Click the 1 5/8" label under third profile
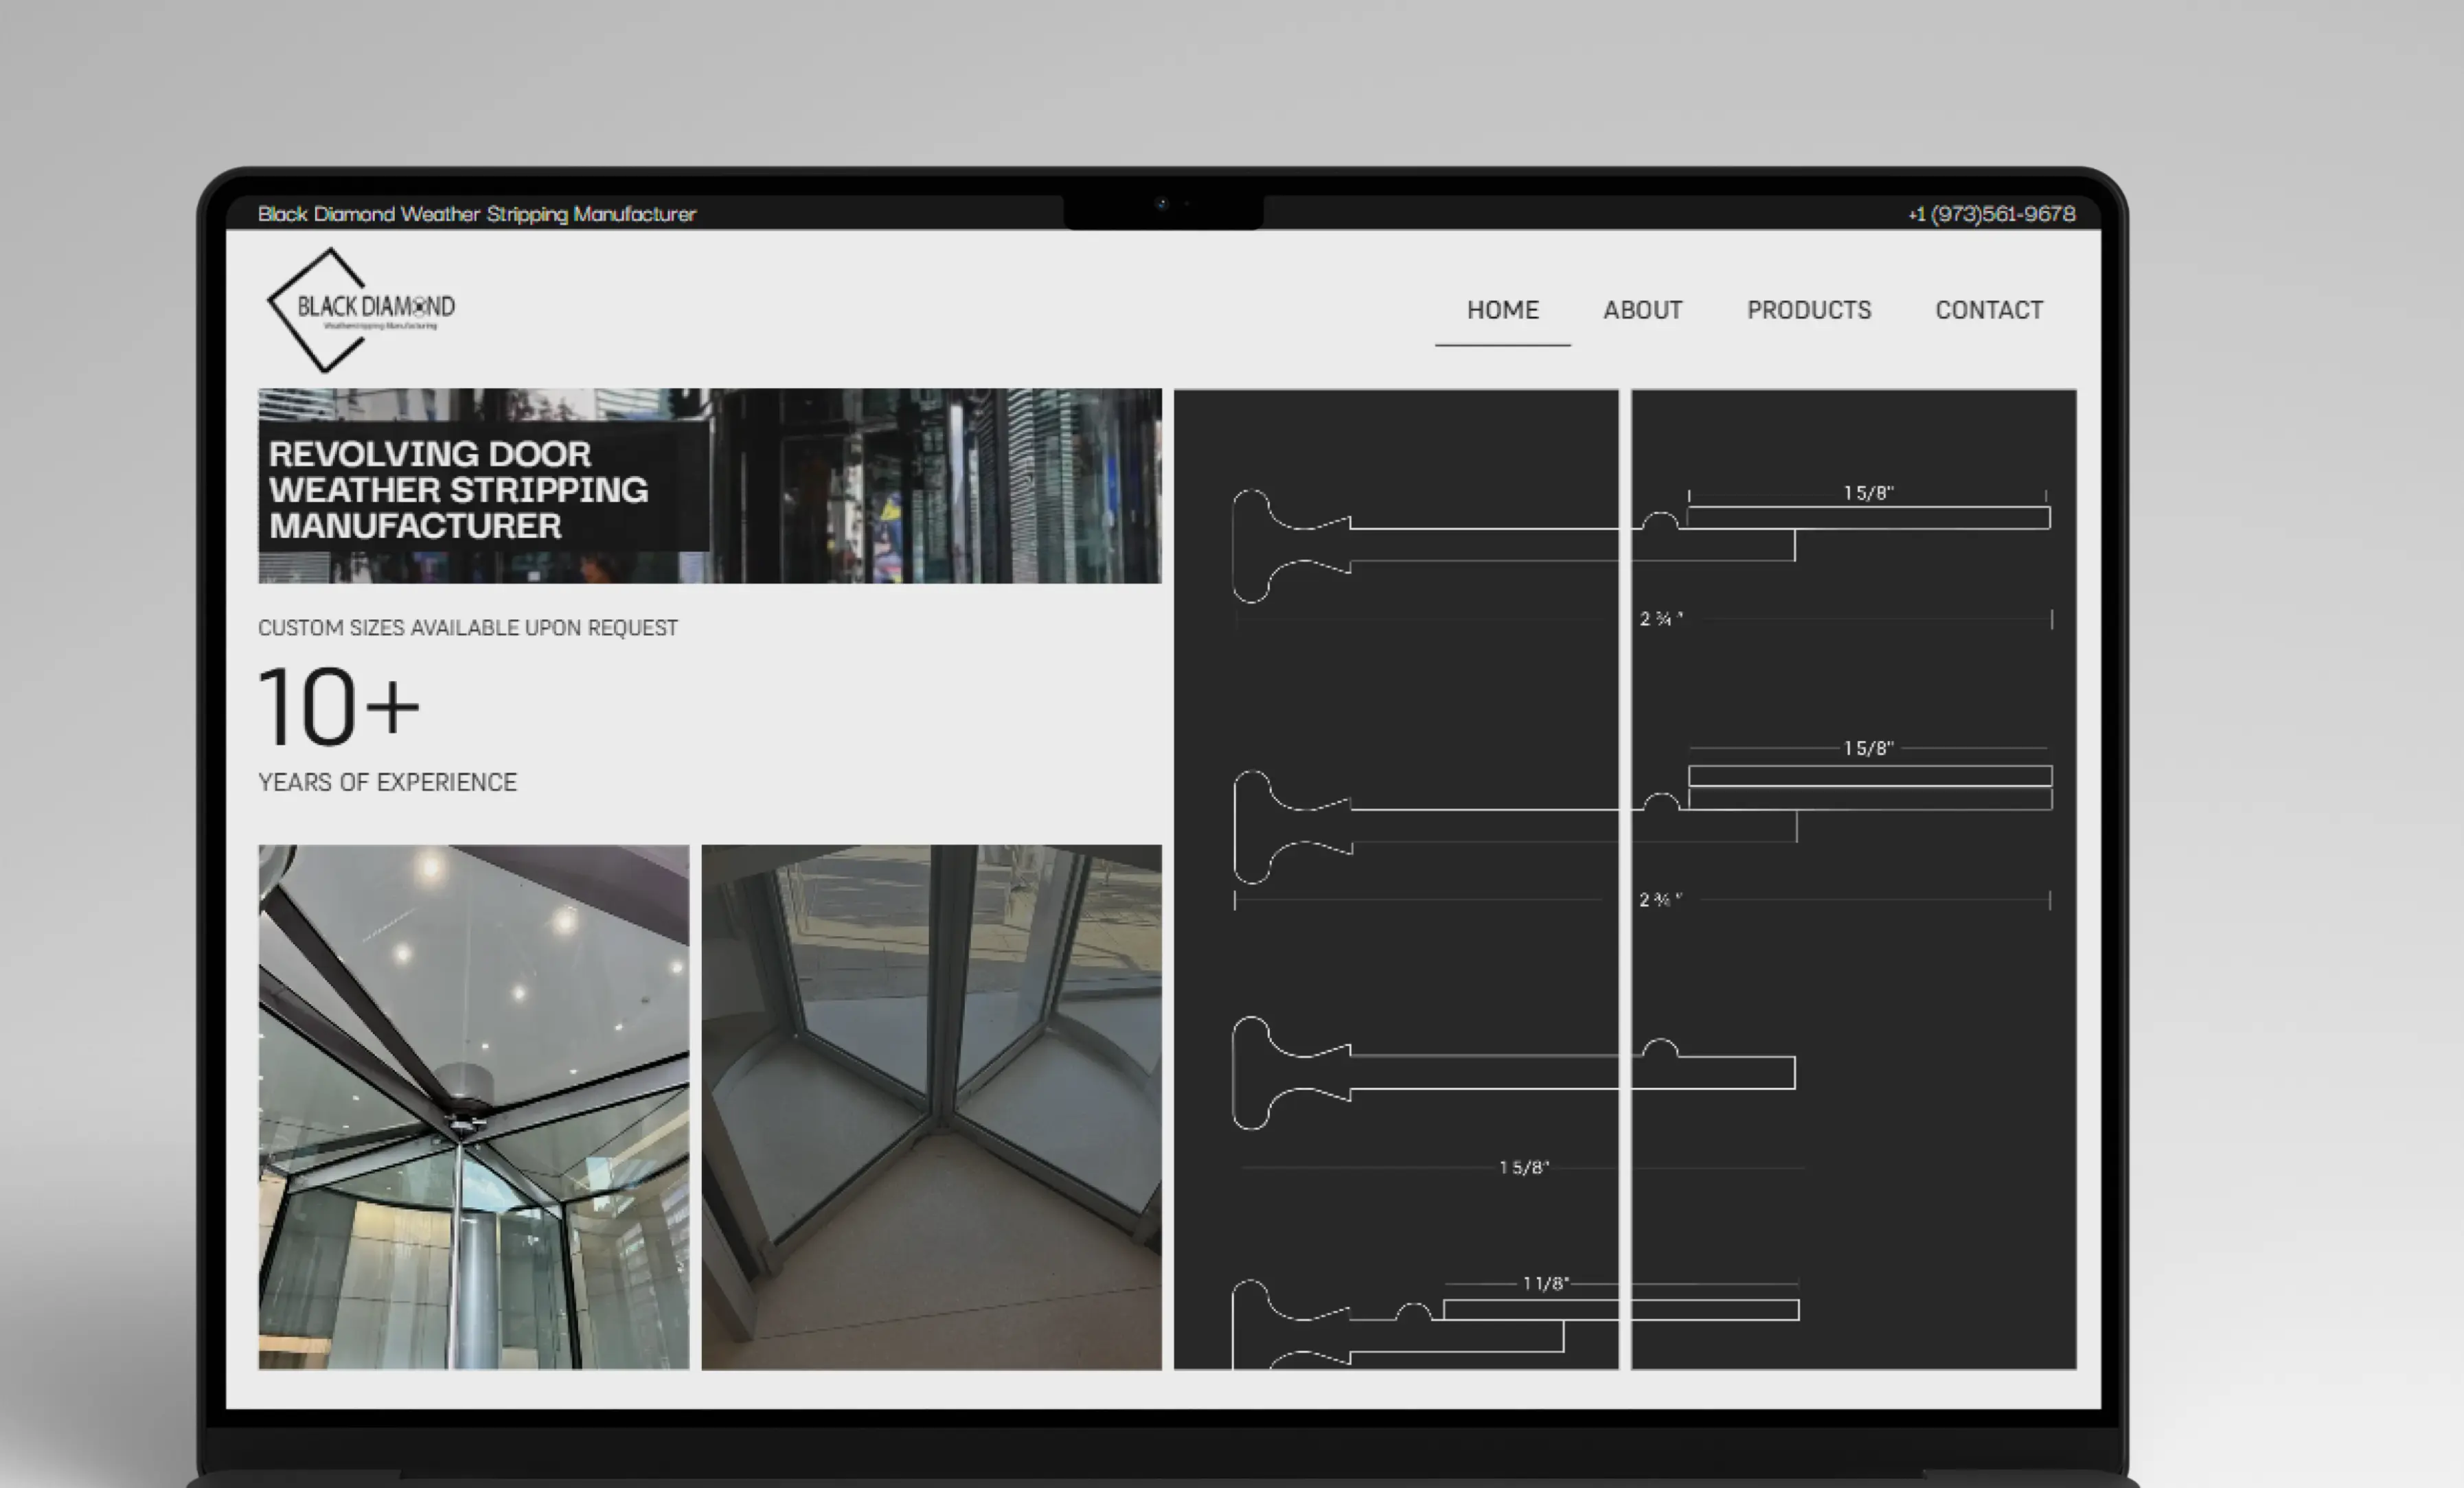 click(1523, 1167)
